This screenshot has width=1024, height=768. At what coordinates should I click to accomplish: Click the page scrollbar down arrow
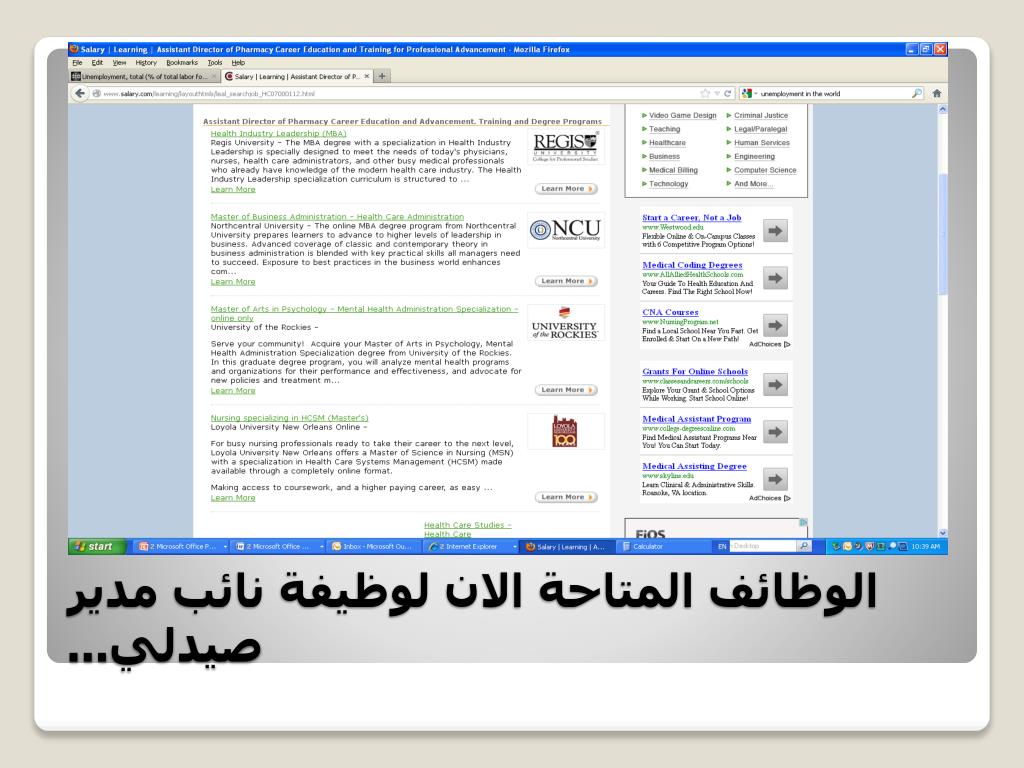click(x=942, y=533)
